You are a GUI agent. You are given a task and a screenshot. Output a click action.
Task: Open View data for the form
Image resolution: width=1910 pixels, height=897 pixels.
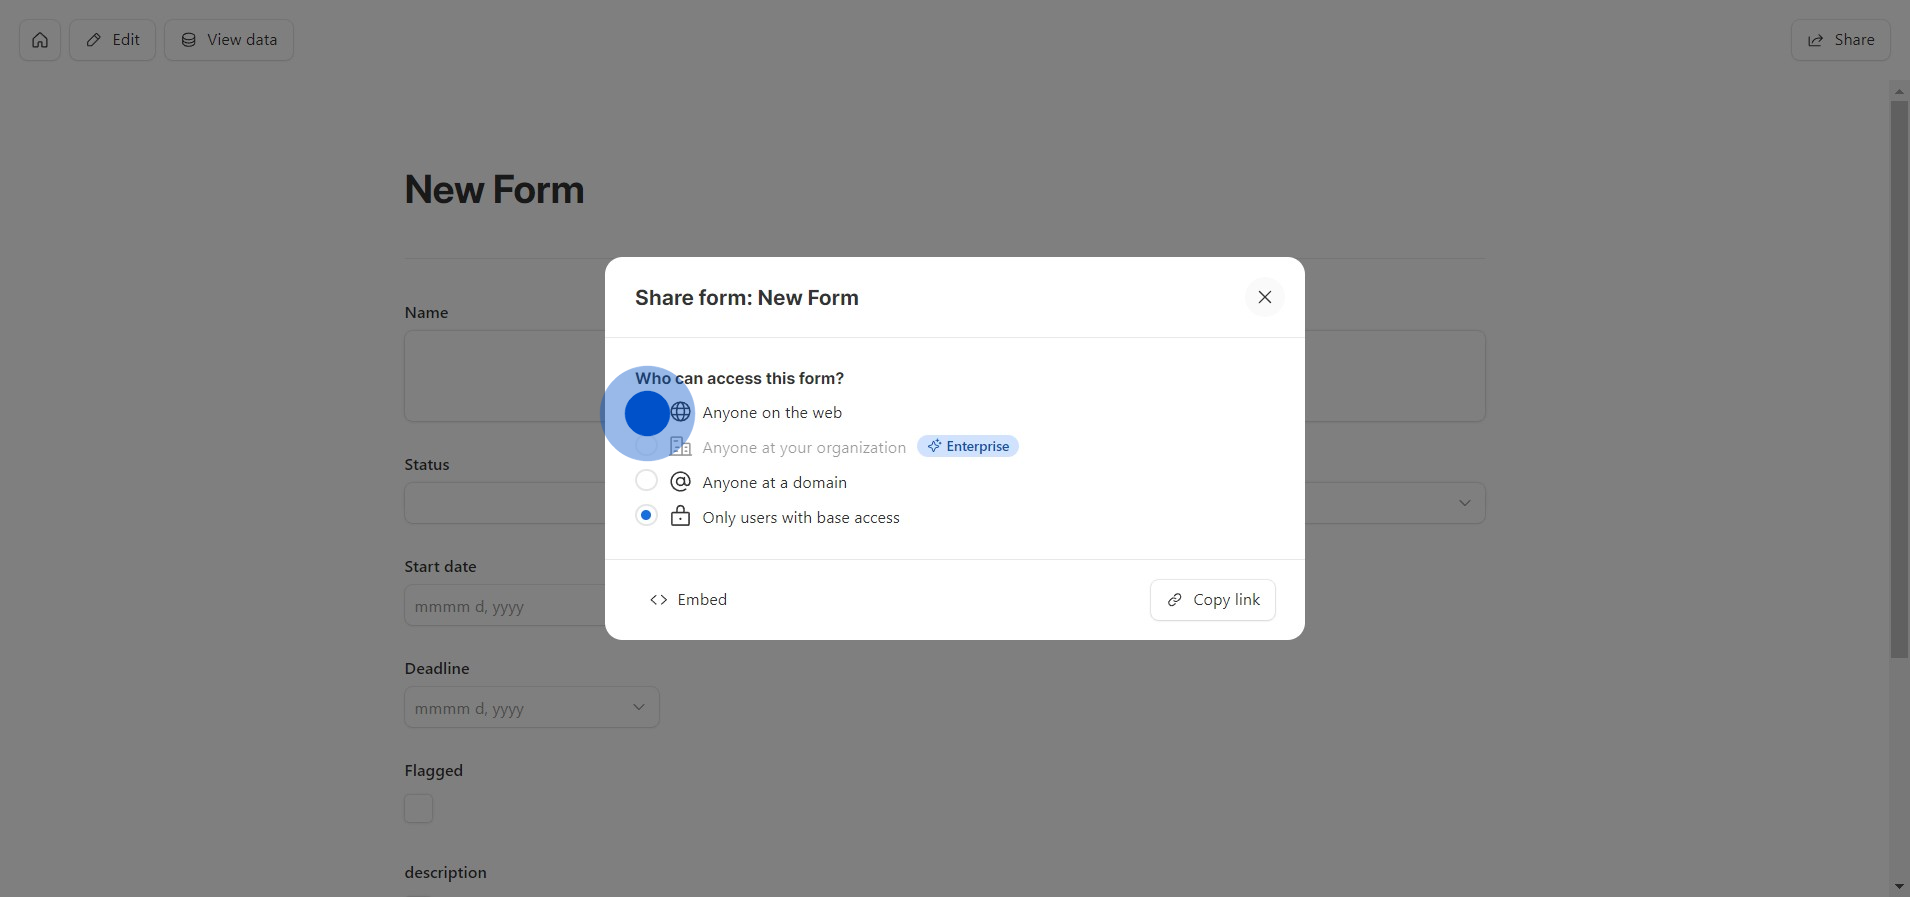click(229, 40)
